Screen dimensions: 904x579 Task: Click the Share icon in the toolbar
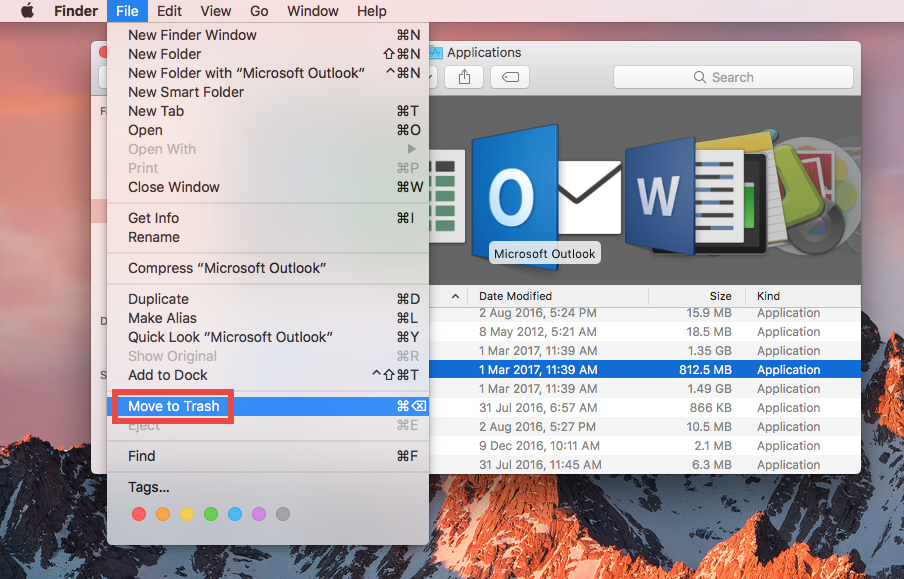click(x=464, y=77)
